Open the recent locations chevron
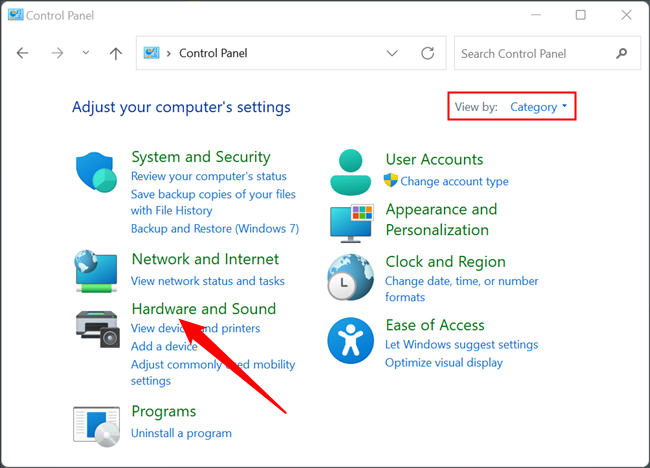Viewport: 650px width, 468px height. [86, 53]
